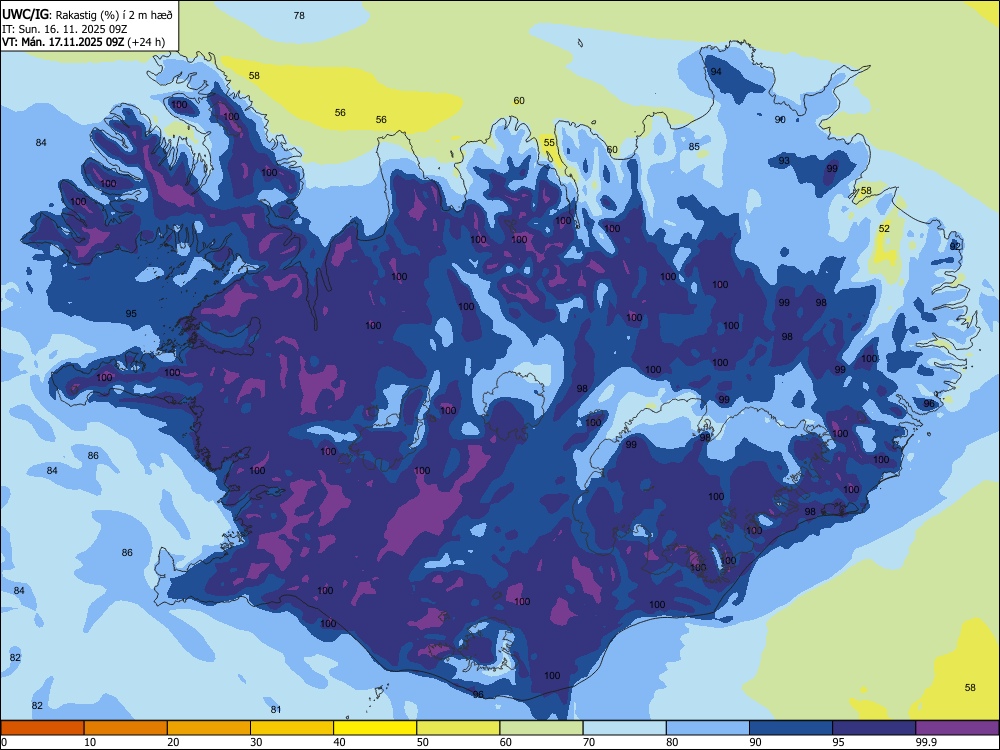Select the 95 value on the map, not the legend
The width and height of the screenshot is (1000, 750).
131,314
